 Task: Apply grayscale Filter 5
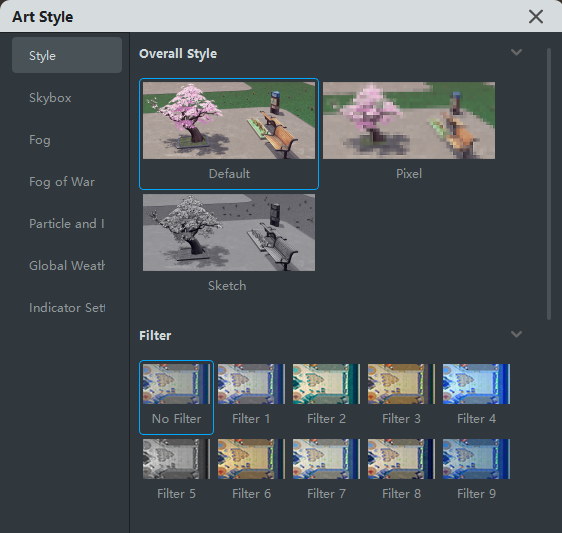(176, 459)
